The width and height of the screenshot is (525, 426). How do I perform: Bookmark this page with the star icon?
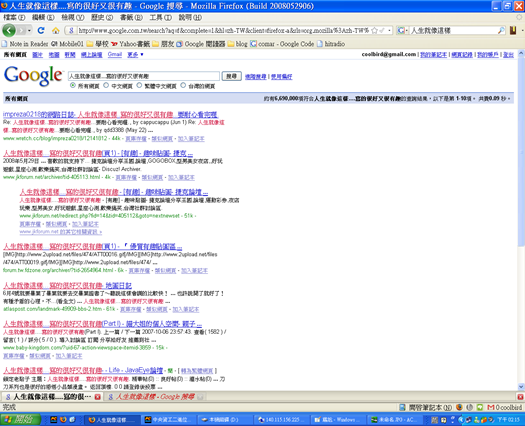point(374,30)
